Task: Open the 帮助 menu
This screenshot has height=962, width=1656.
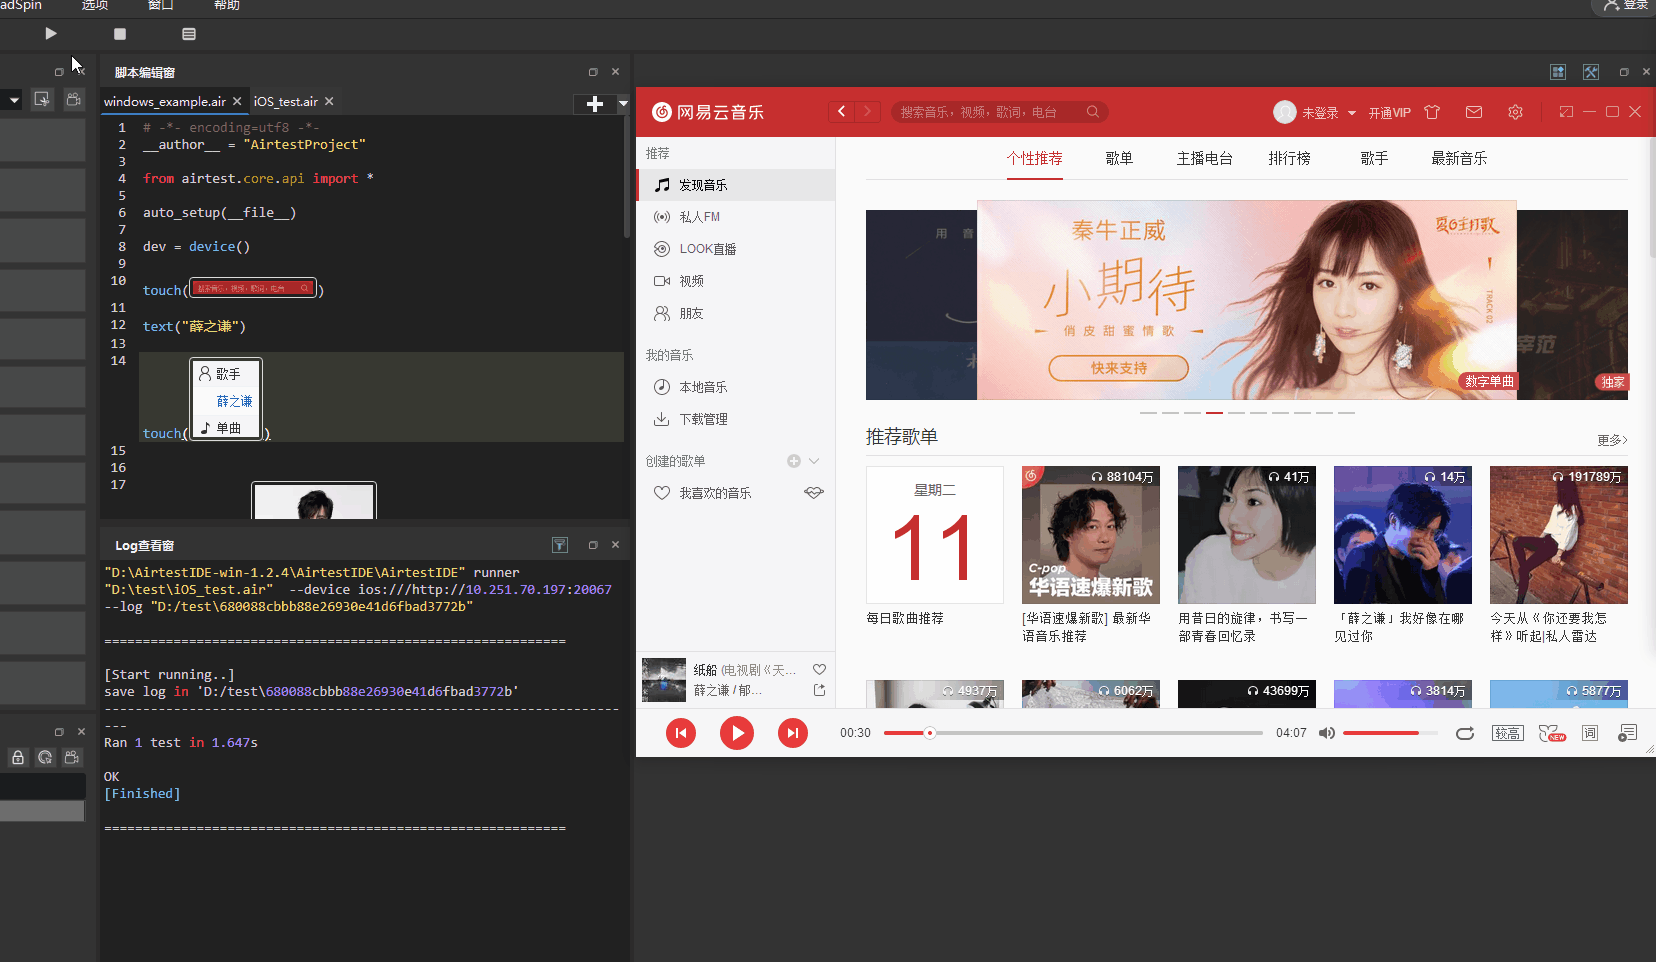Action: click(x=227, y=5)
